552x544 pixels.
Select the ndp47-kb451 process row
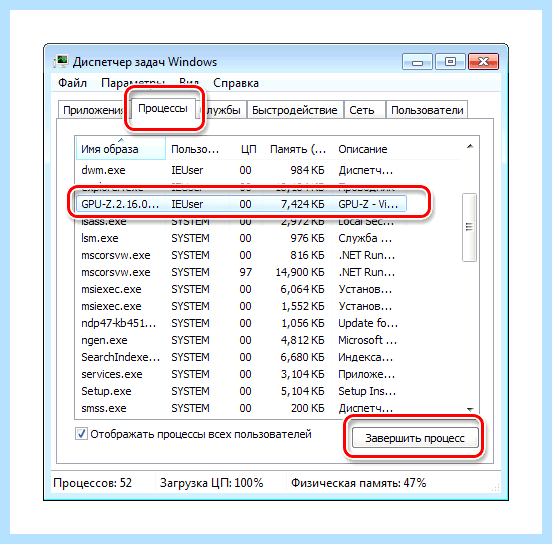pos(241,323)
